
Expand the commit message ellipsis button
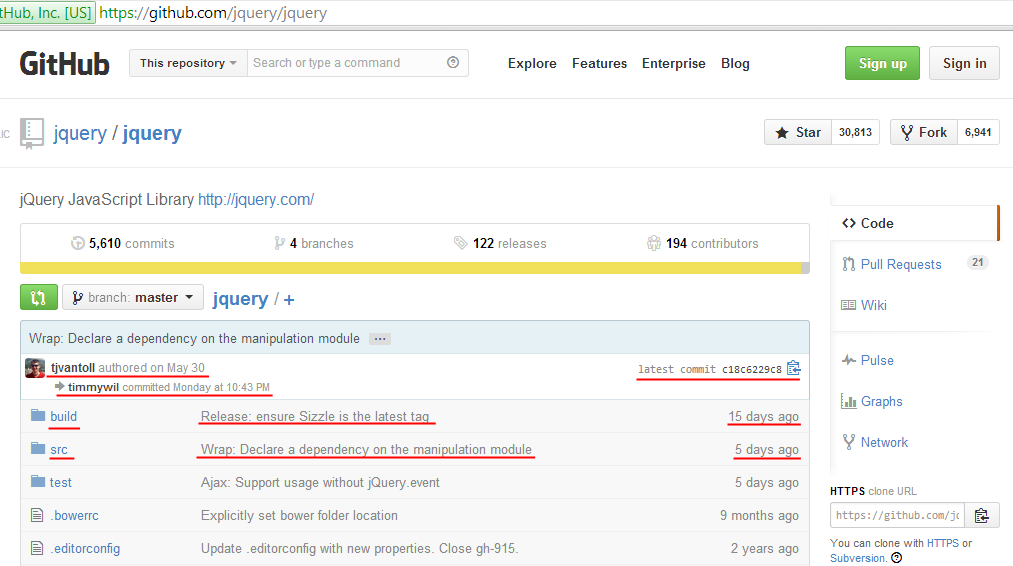(x=380, y=339)
